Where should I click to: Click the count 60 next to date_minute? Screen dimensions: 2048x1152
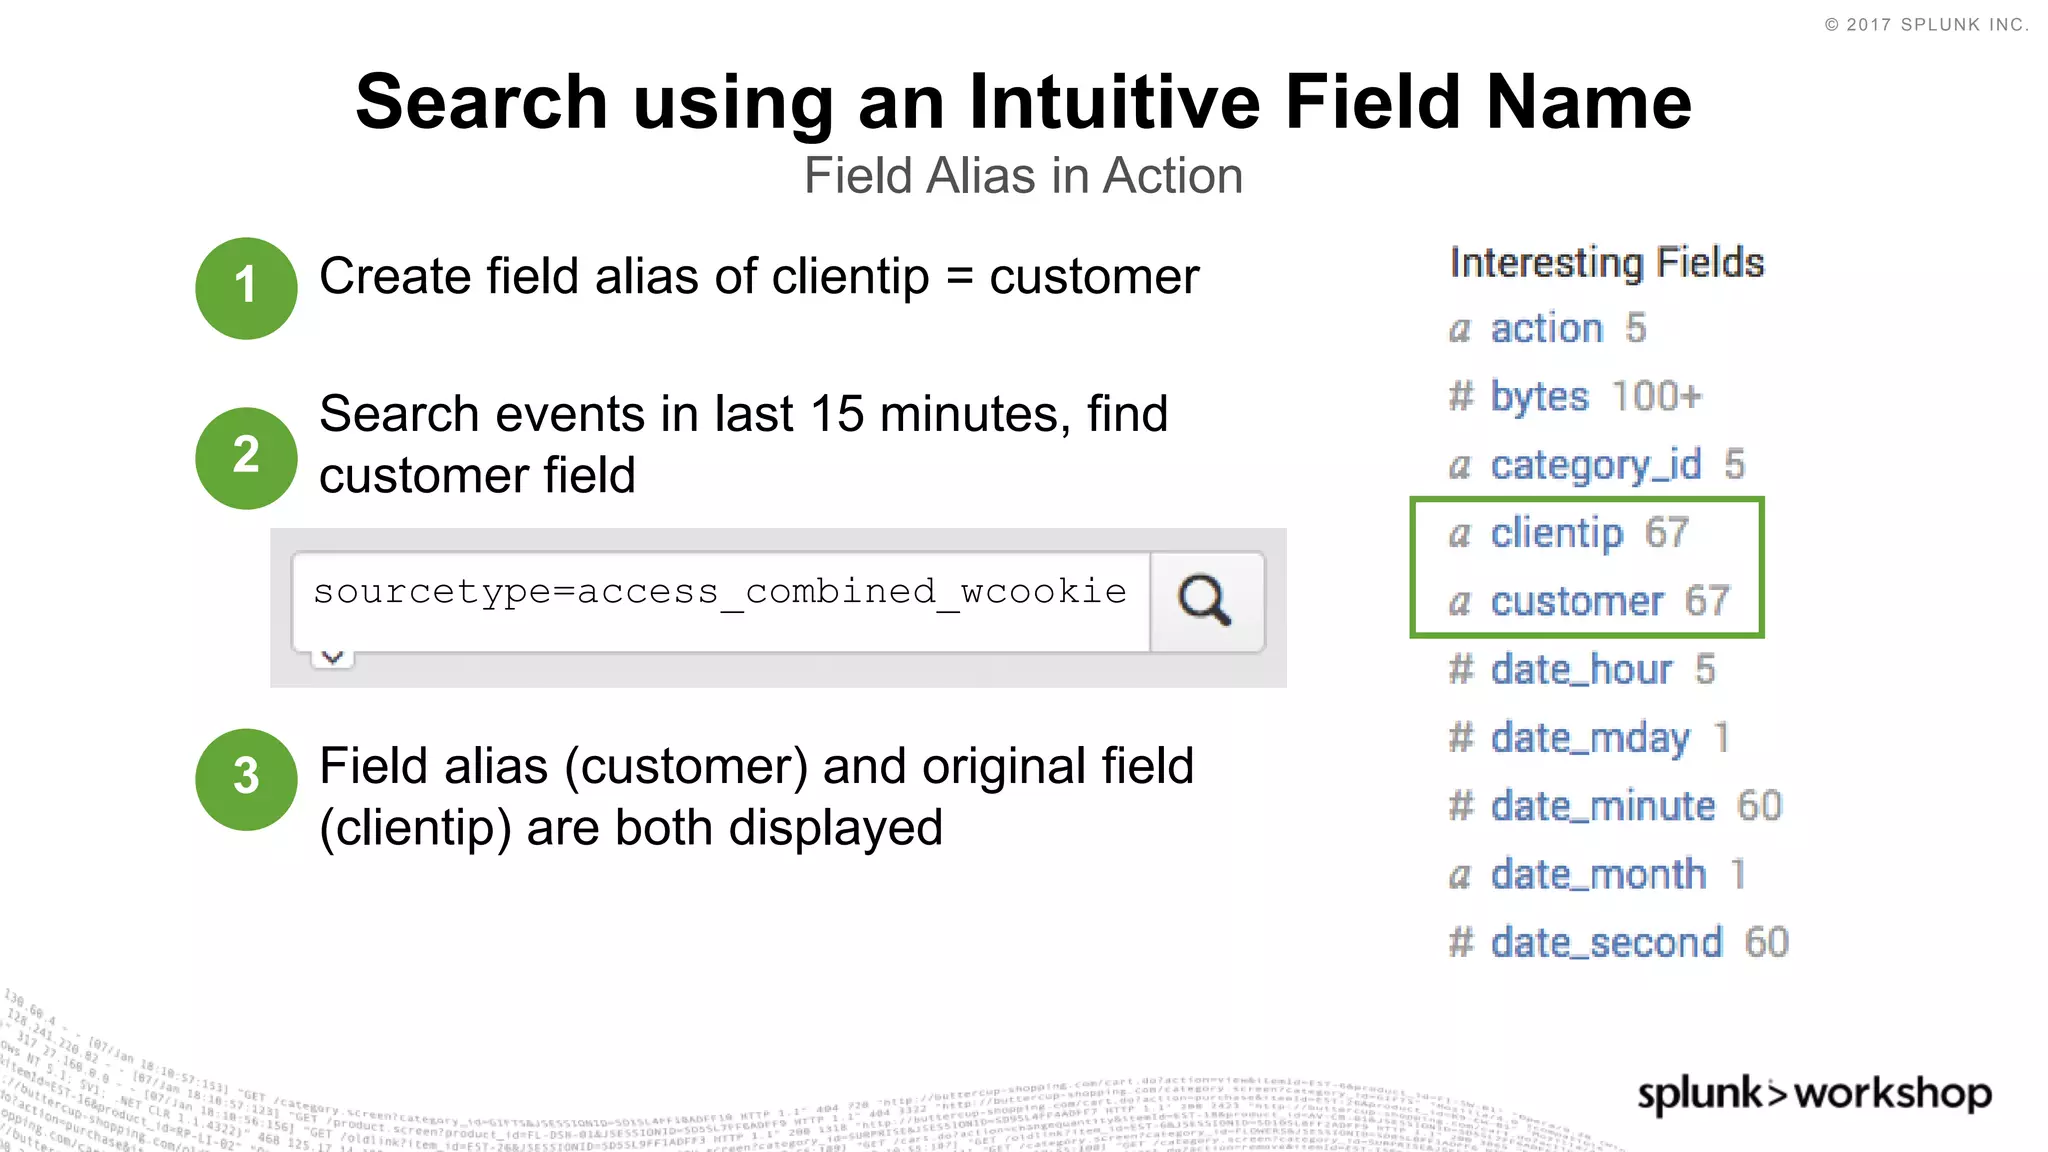[x=1759, y=805]
